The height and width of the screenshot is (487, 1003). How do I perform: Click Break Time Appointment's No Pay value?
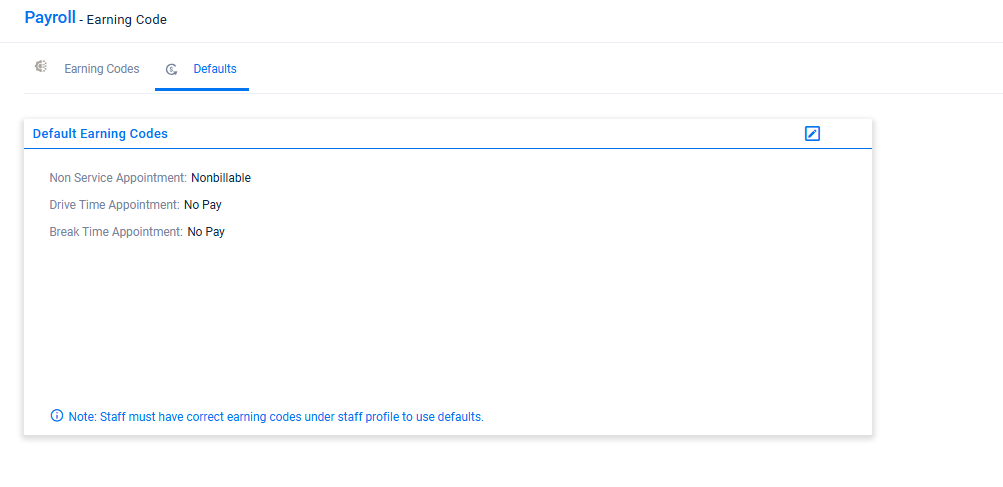(206, 232)
